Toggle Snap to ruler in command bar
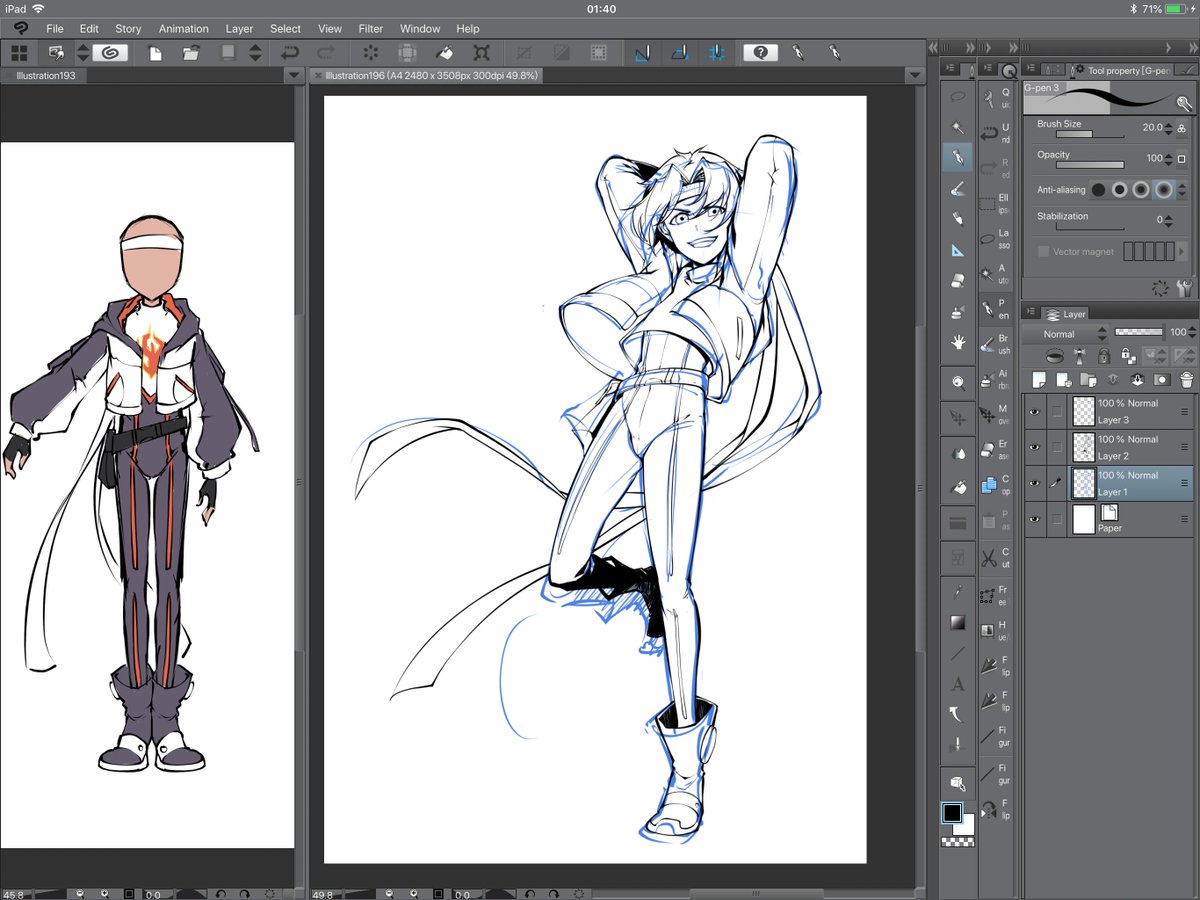 coord(642,53)
